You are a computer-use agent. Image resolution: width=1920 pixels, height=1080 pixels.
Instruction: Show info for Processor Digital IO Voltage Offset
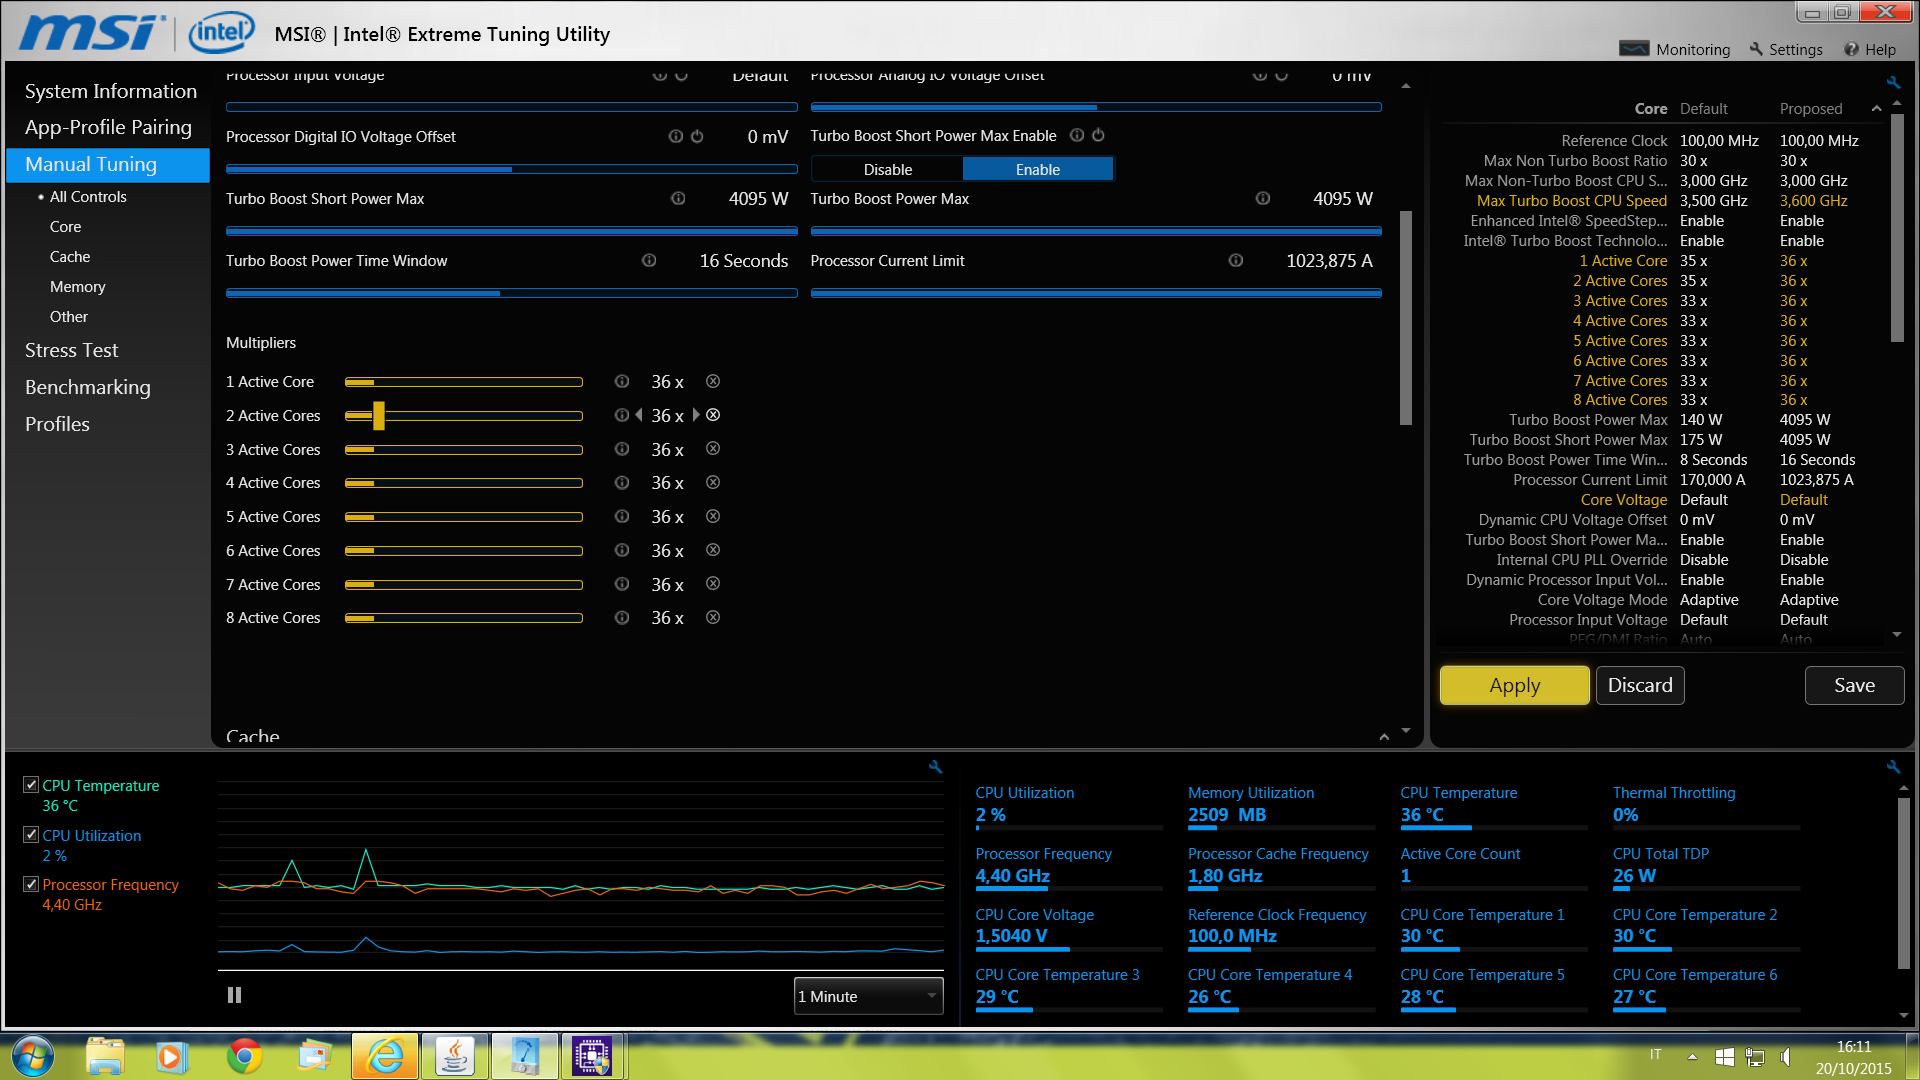(675, 136)
